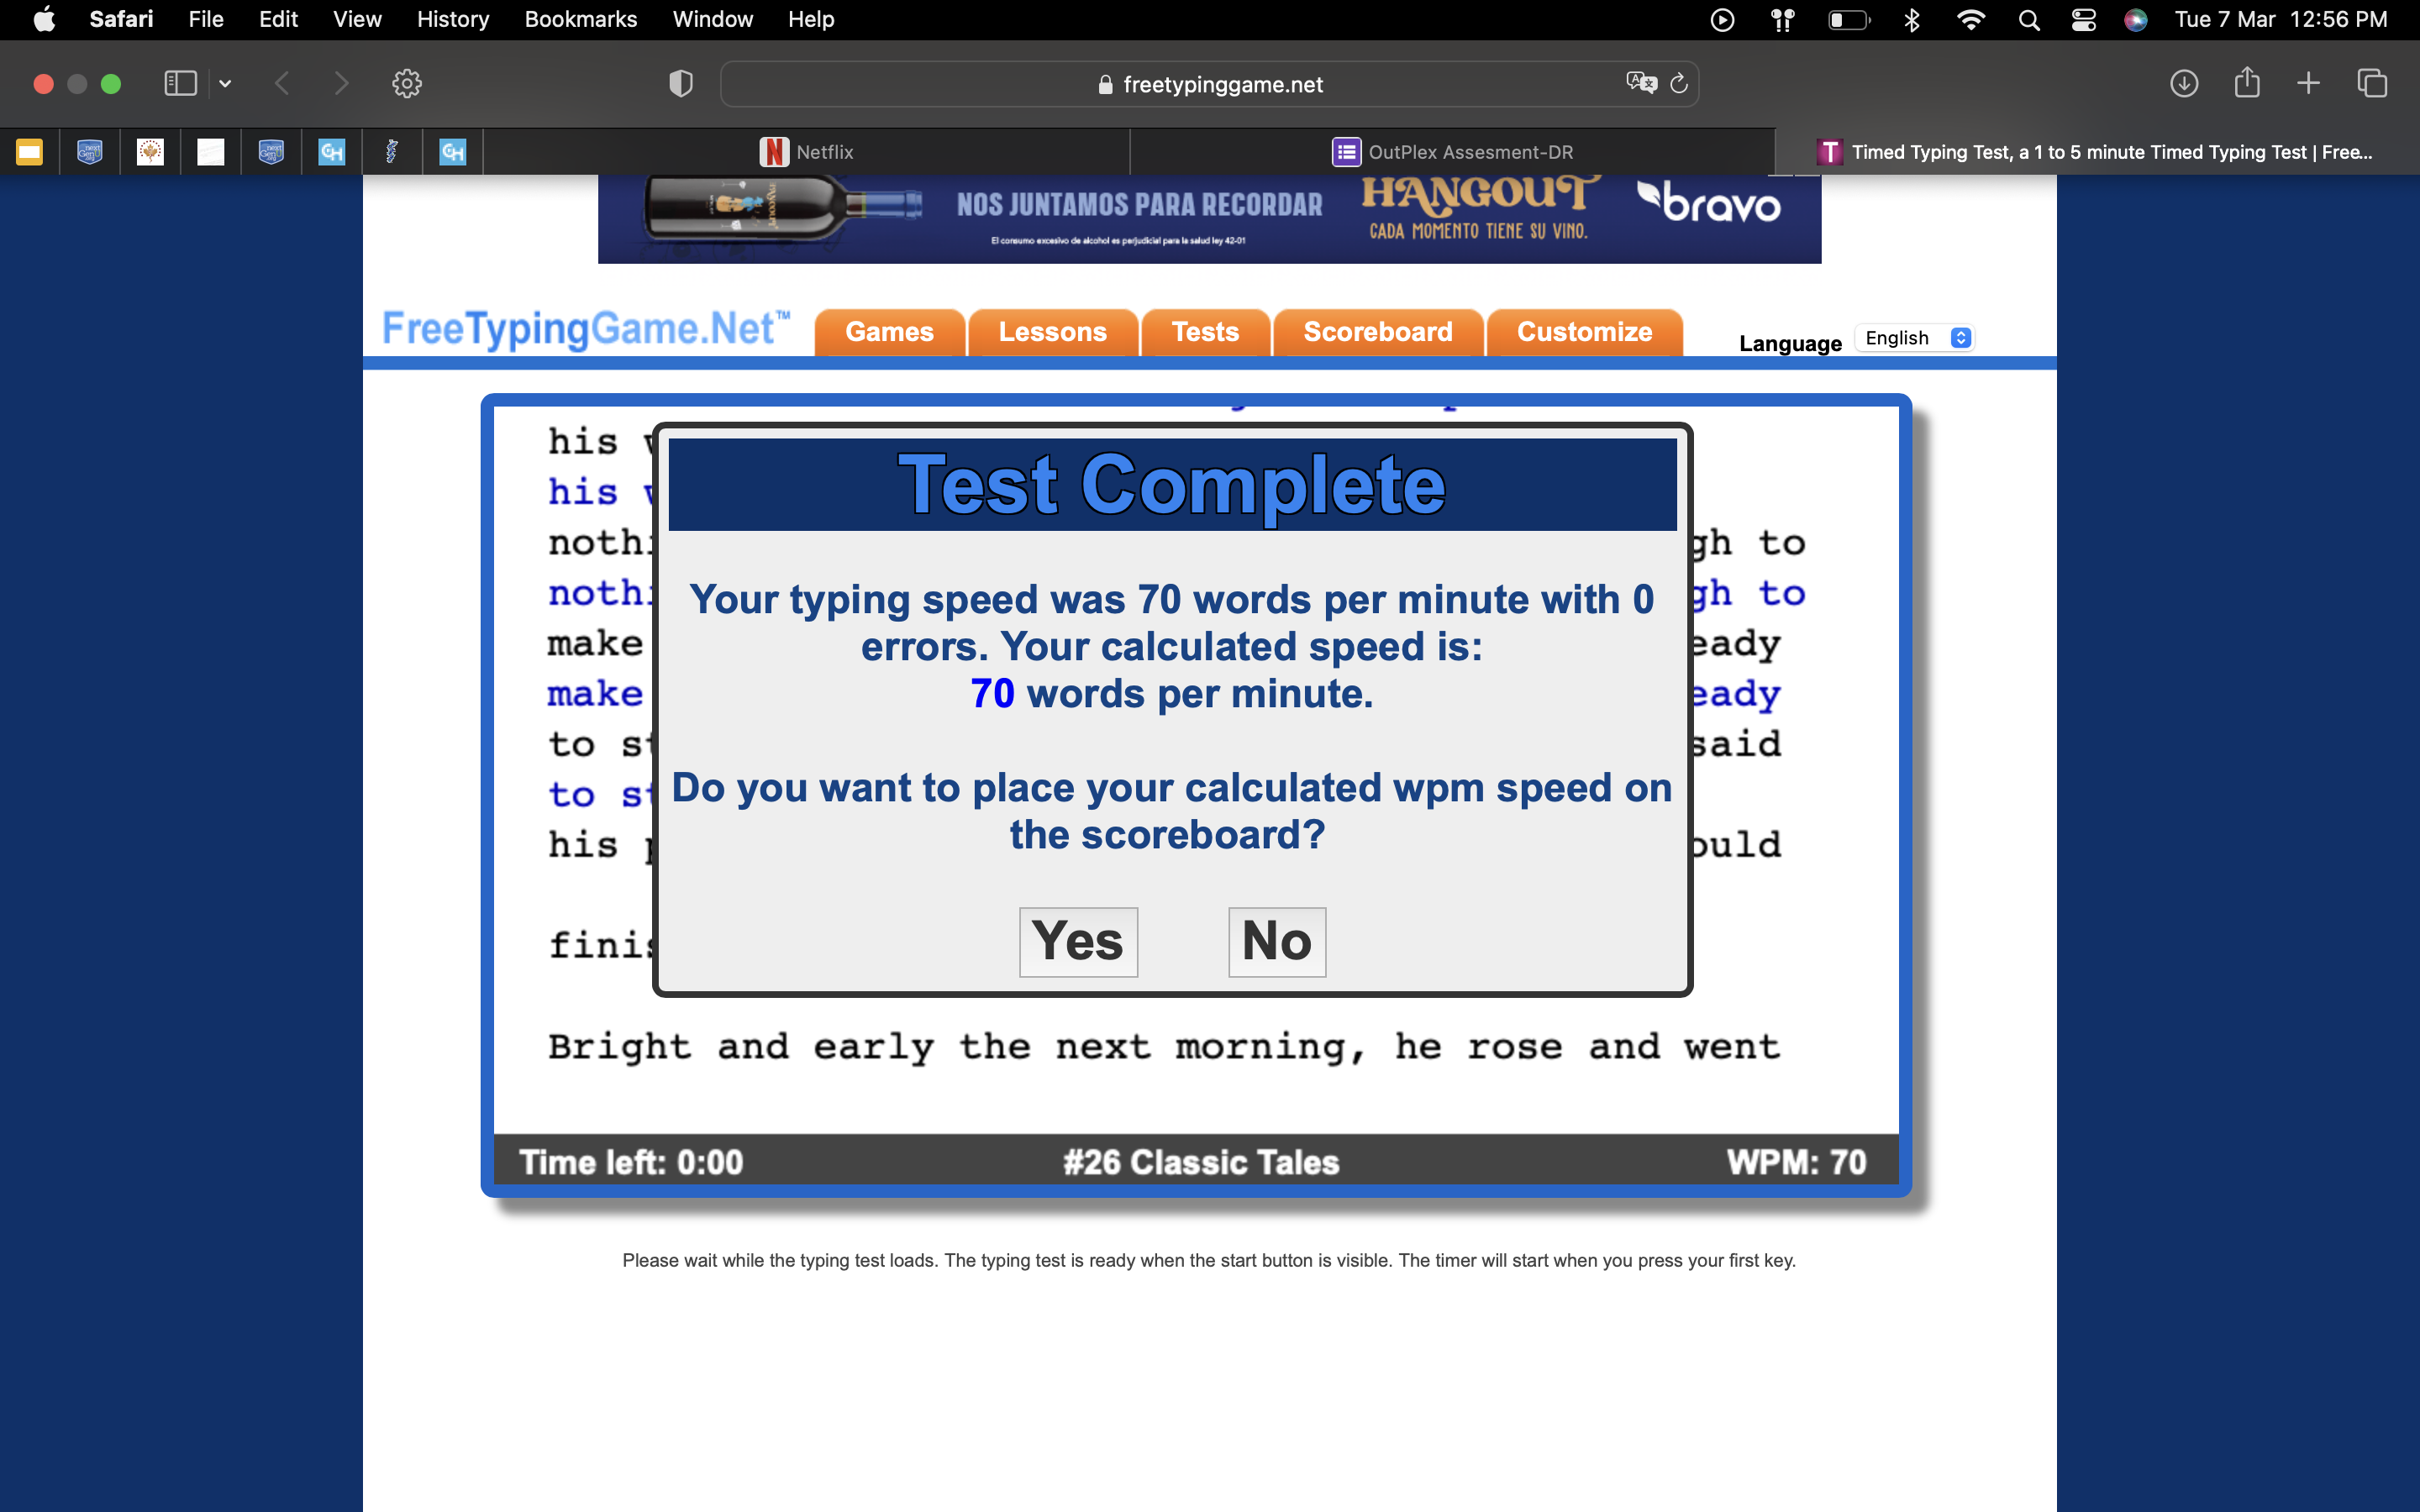Open the Bookmarks menu
2420x1512 pixels.
[580, 19]
